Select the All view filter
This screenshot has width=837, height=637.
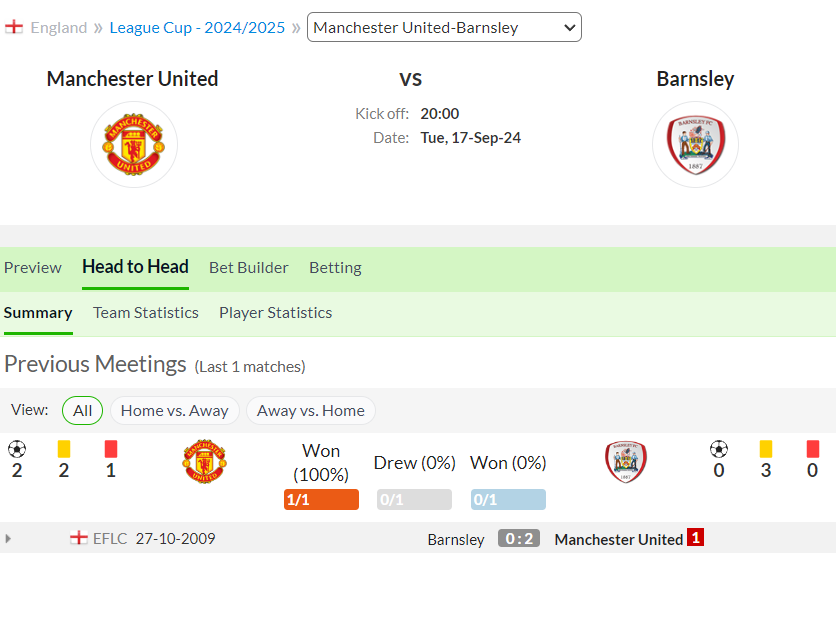82,411
